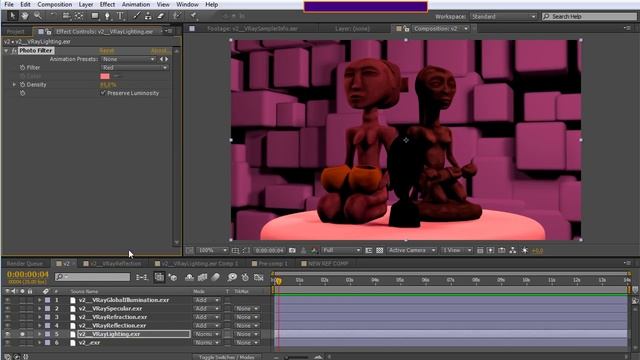
Task: Toggle Photo Filter fx effect switch
Action: tap(14, 51)
